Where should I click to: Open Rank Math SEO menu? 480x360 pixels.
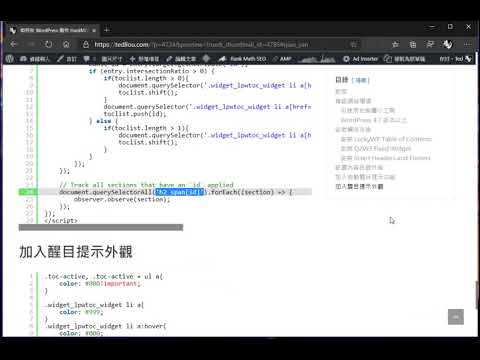[x=242, y=59]
